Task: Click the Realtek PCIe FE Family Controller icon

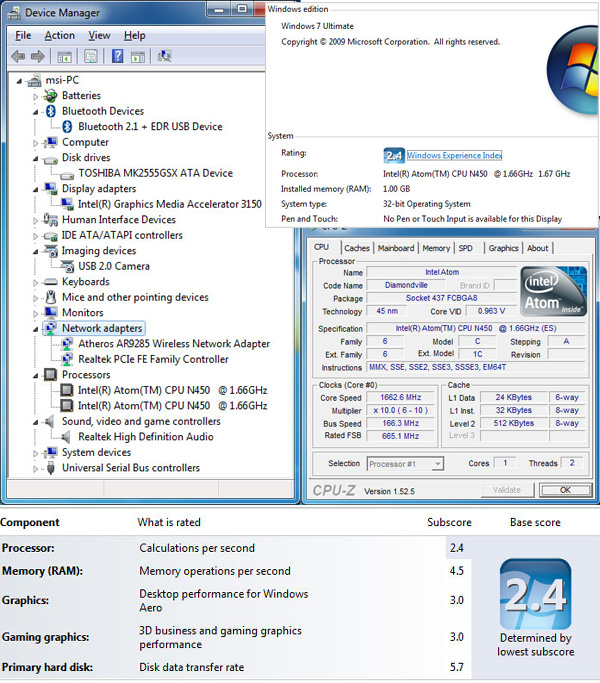Action: [x=67, y=359]
